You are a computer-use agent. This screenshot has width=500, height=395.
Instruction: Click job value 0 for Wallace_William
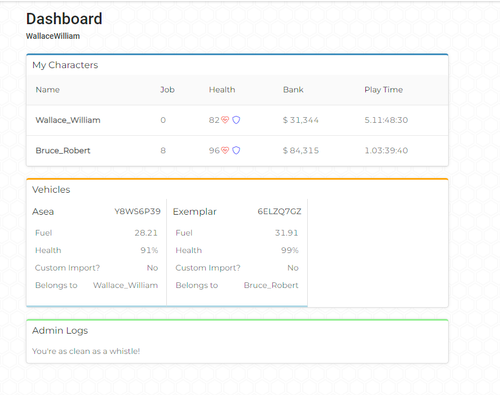pyautogui.click(x=163, y=120)
